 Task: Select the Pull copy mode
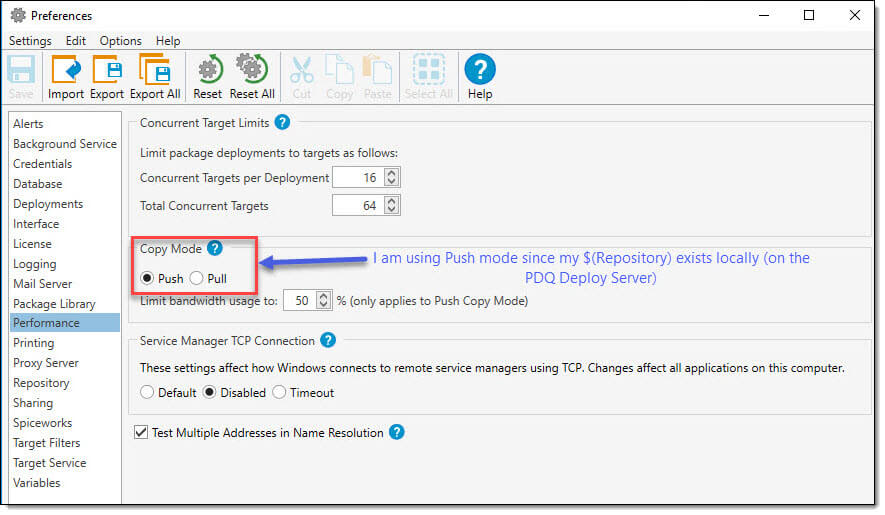(x=208, y=278)
